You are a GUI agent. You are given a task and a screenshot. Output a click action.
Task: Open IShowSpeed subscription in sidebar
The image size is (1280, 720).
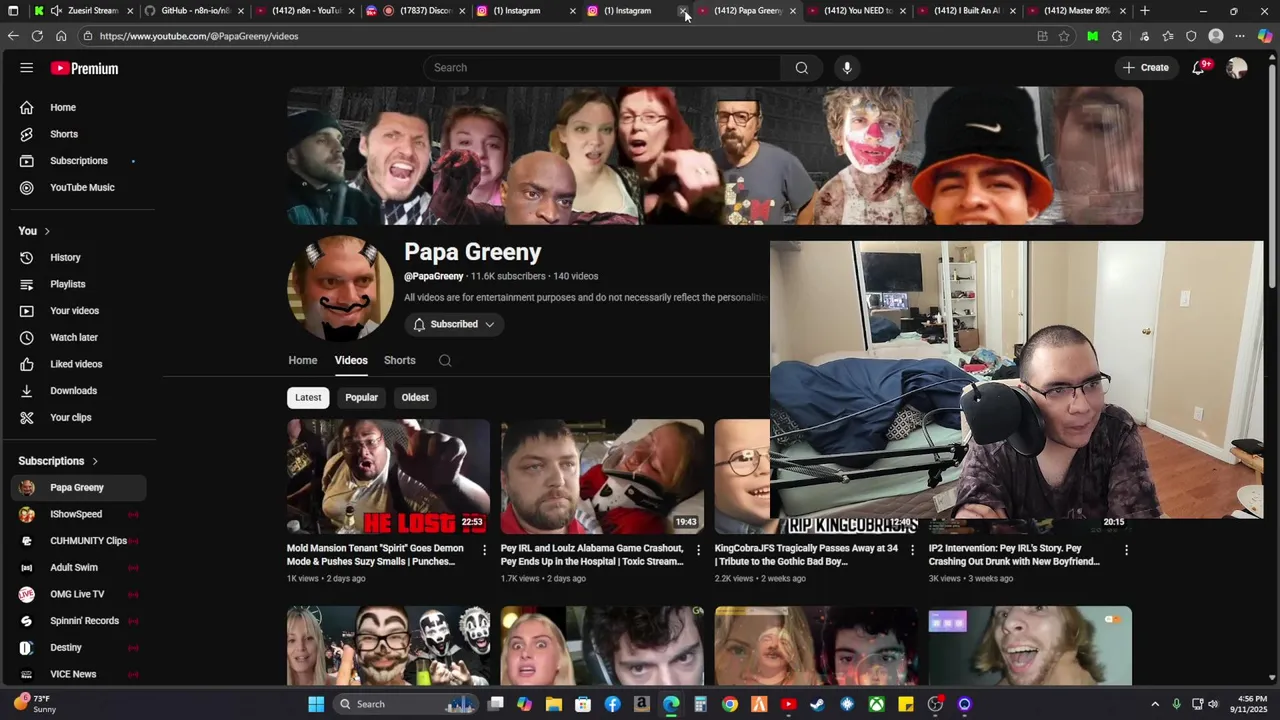pyautogui.click(x=78, y=514)
